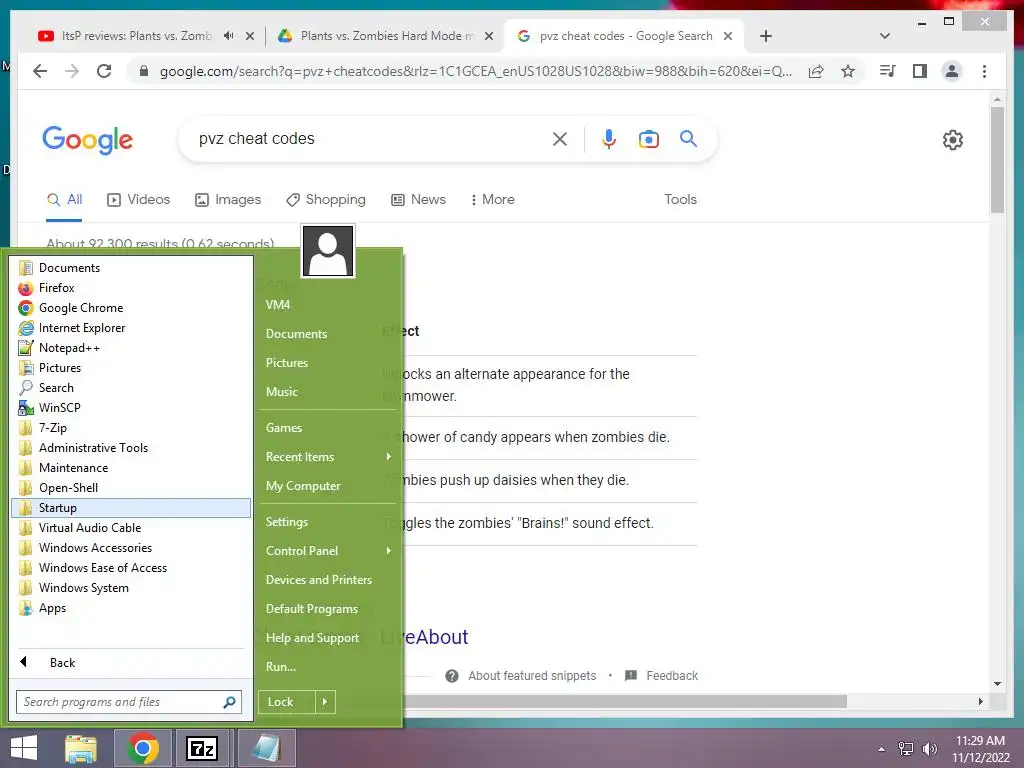Close the pvz cheat codes tab

pos(728,36)
